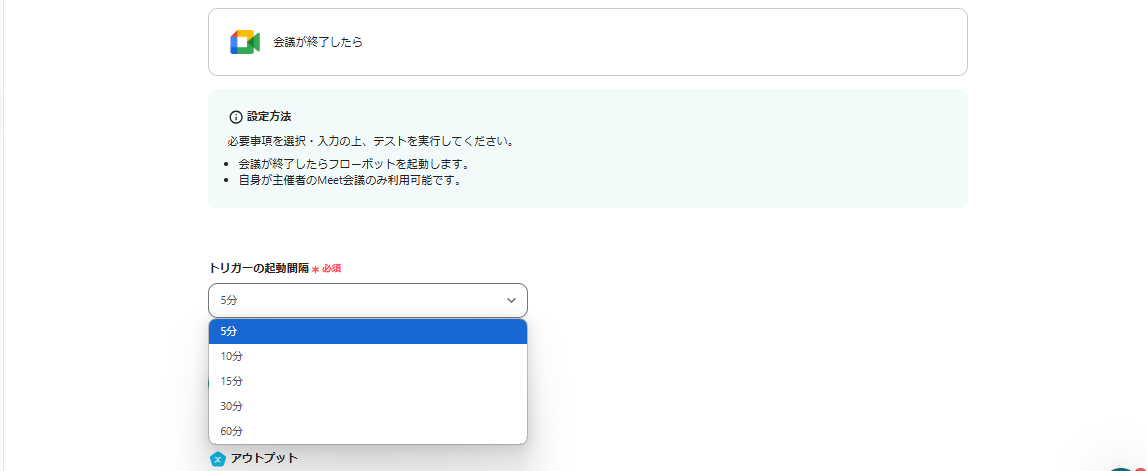The height and width of the screenshot is (471, 1147).
Task: Click the 会議が終了したら trigger card
Action: (587, 42)
